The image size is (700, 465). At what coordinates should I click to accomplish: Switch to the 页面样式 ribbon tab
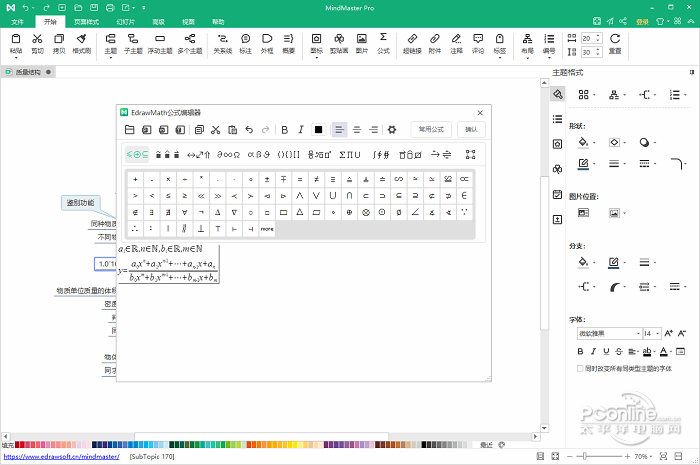pyautogui.click(x=86, y=20)
